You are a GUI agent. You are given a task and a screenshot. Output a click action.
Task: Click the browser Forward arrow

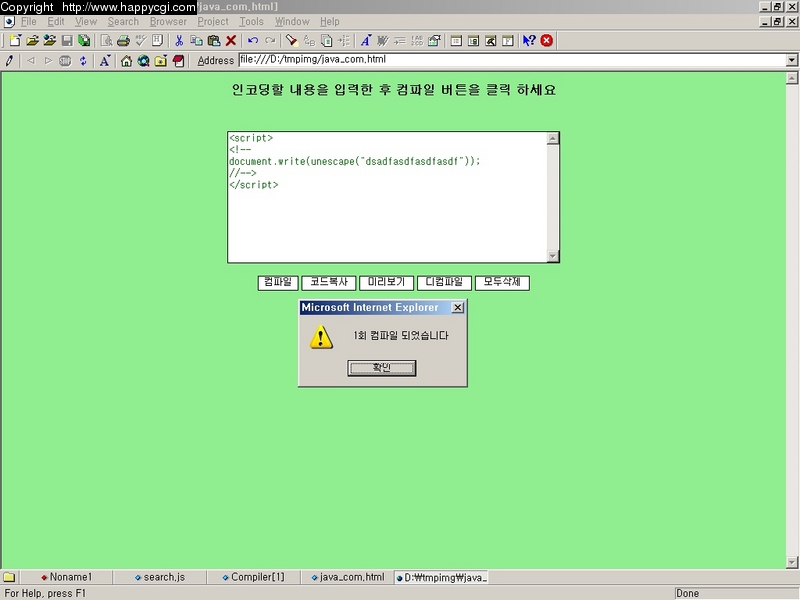click(x=48, y=61)
